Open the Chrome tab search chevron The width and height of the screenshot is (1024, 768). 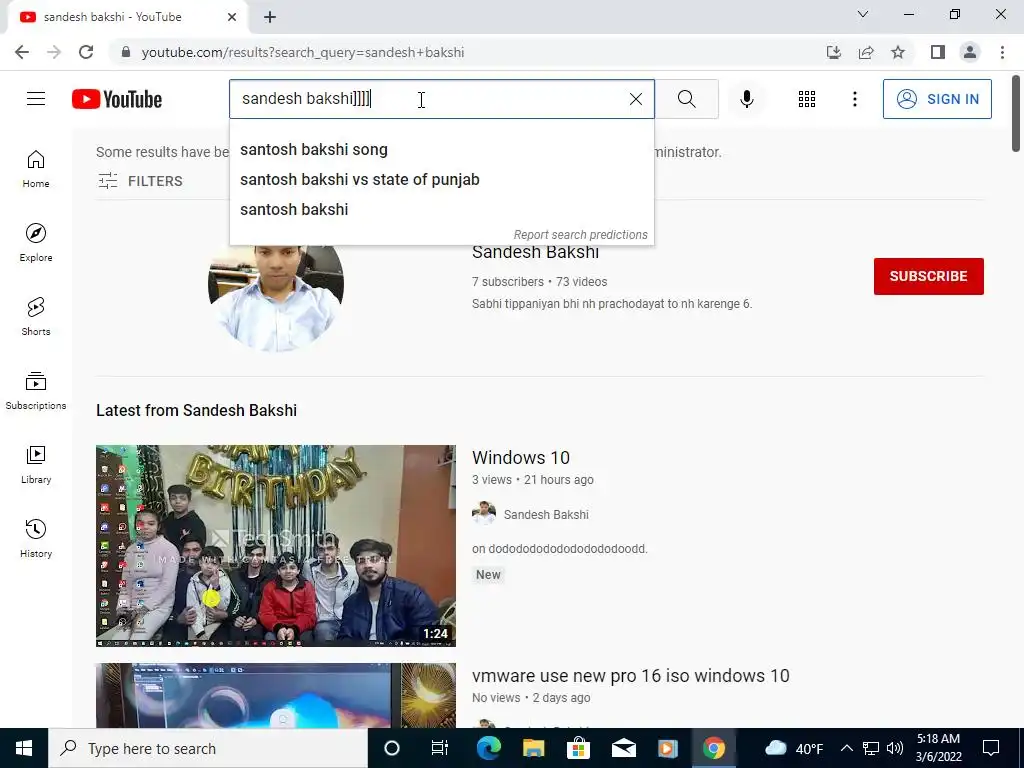(863, 14)
